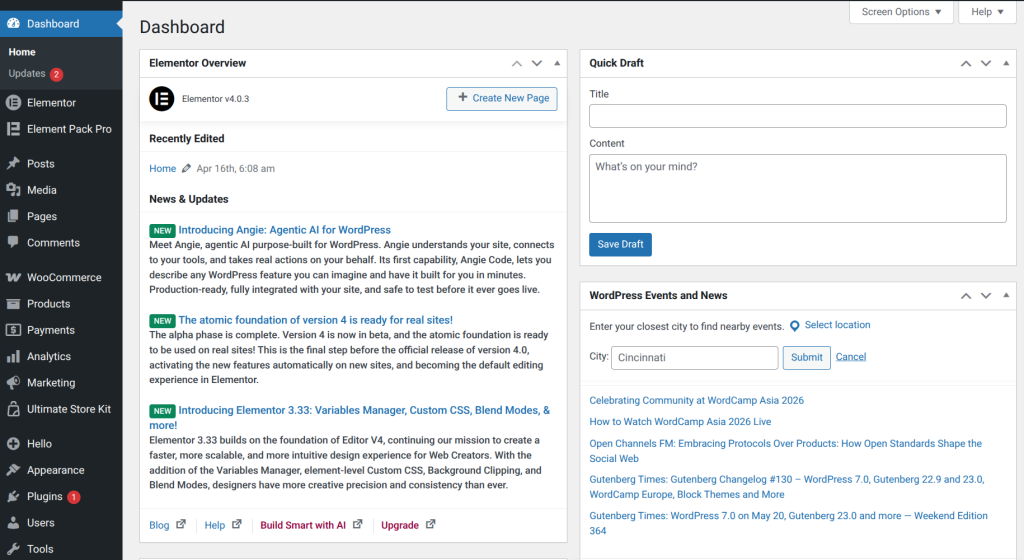
Task: Click the WooCommerce logo icon
Action: pos(13,277)
